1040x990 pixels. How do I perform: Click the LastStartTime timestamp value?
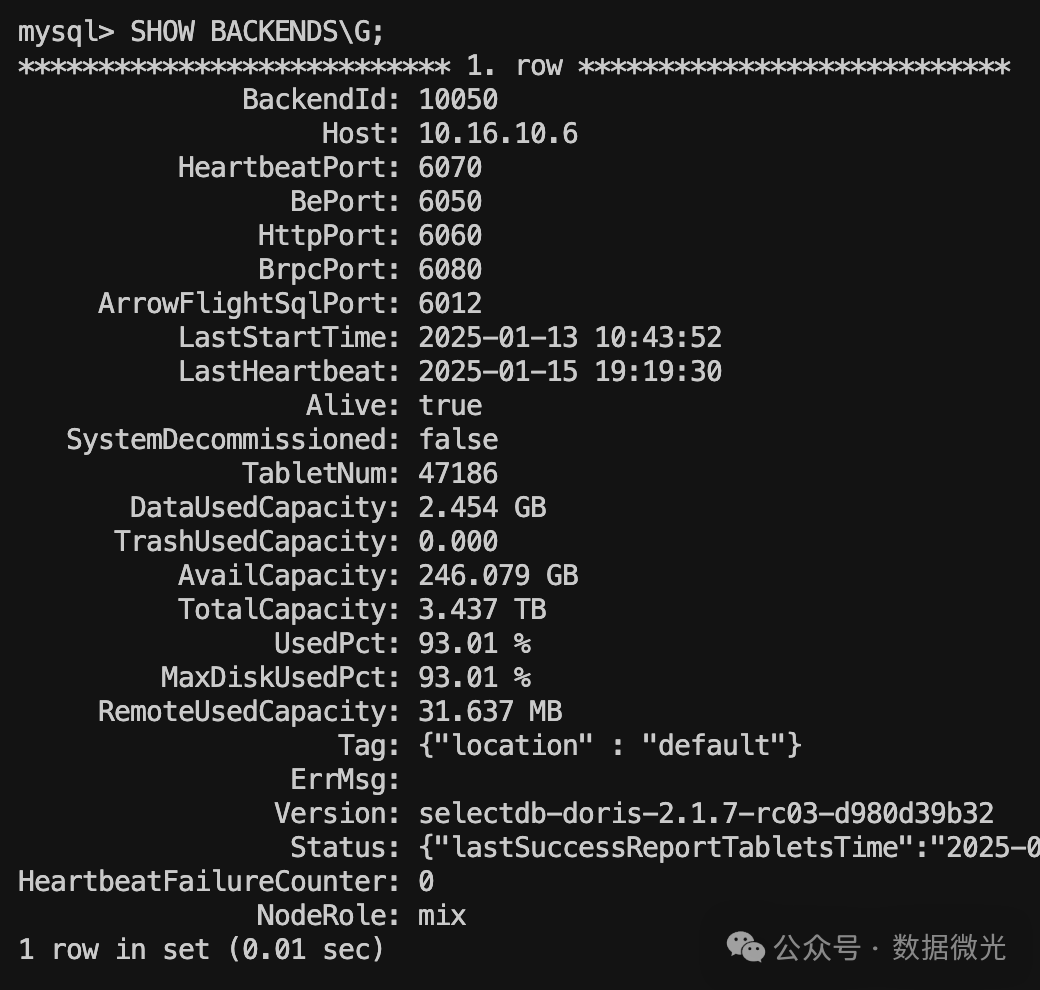coord(570,338)
